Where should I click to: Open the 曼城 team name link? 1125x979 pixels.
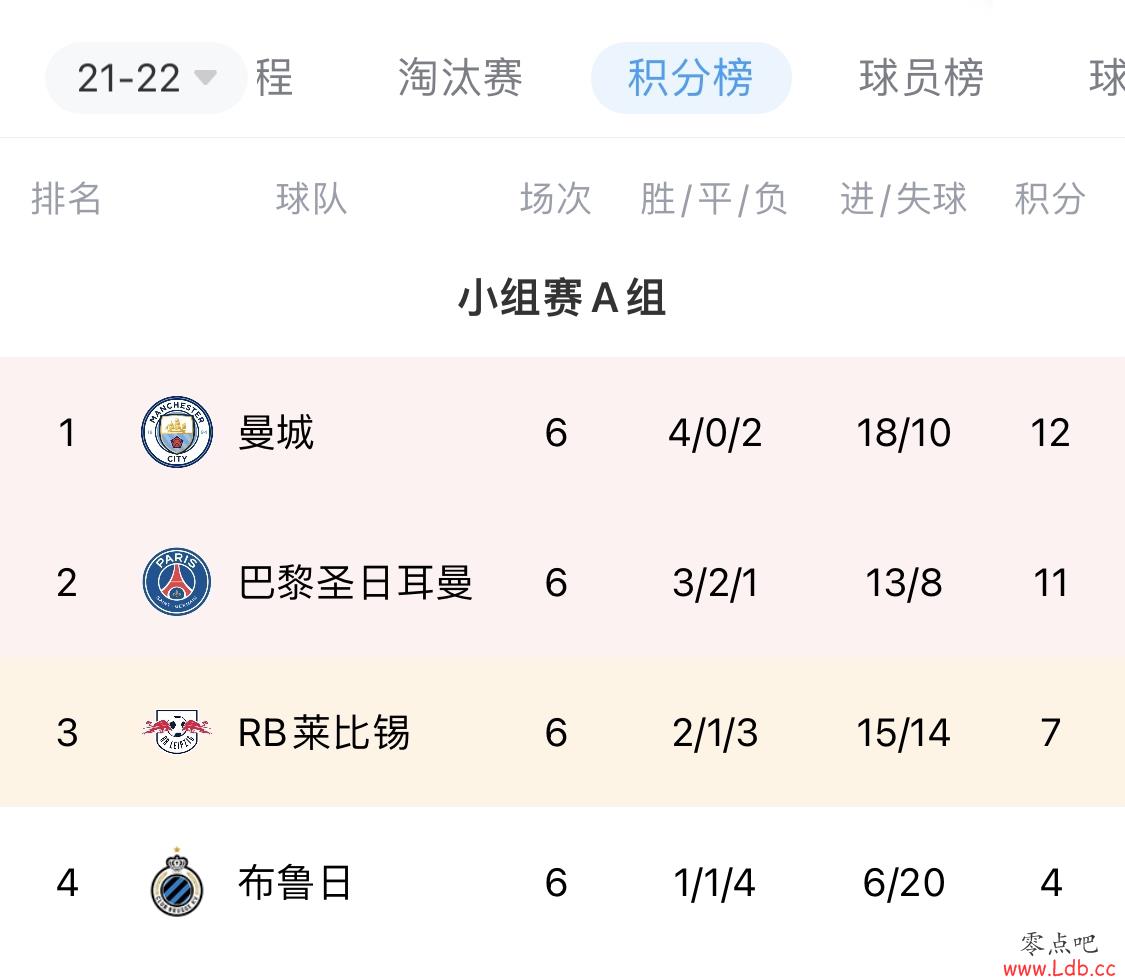coord(276,432)
